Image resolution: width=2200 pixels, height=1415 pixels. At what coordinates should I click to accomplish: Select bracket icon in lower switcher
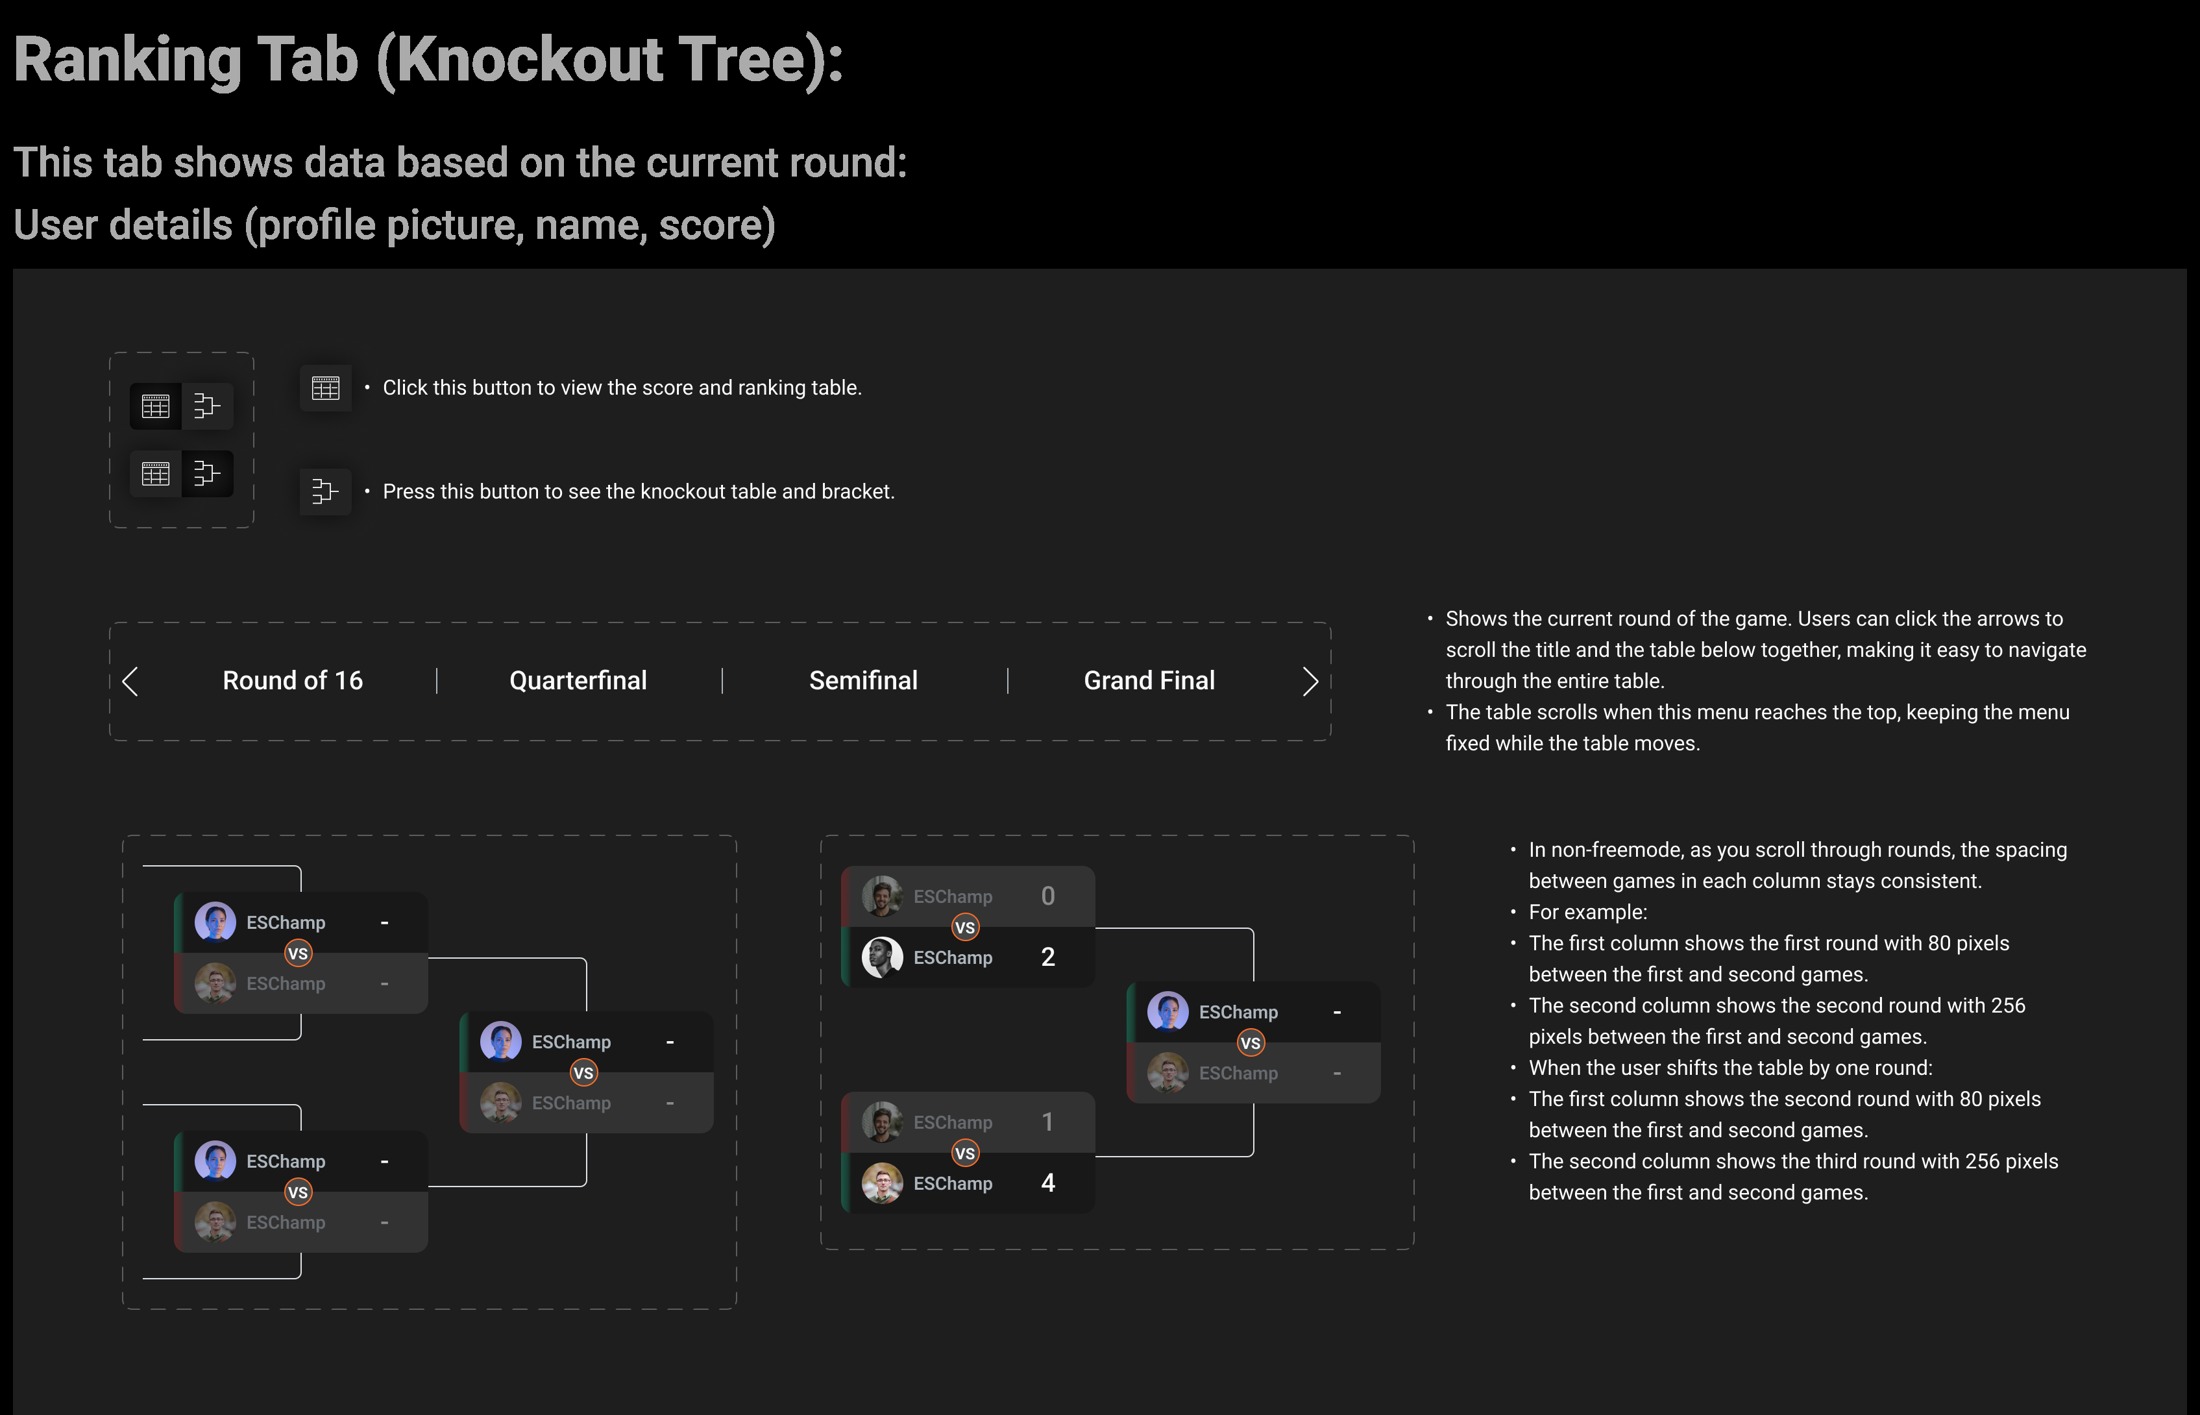(x=207, y=473)
